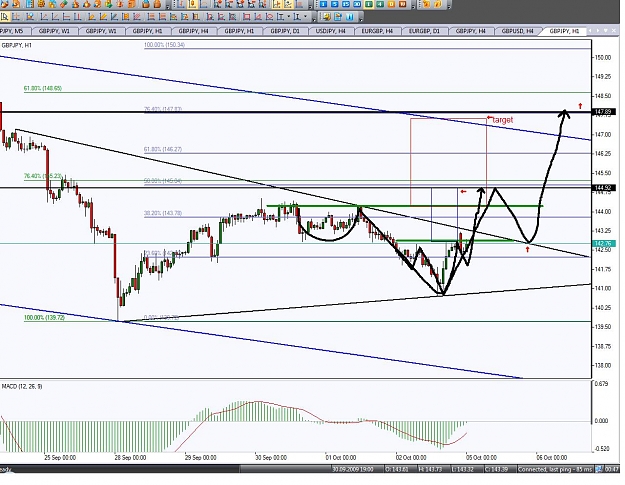
Task: Open the GBPJPY, D1 chart tab
Action: 285,31
